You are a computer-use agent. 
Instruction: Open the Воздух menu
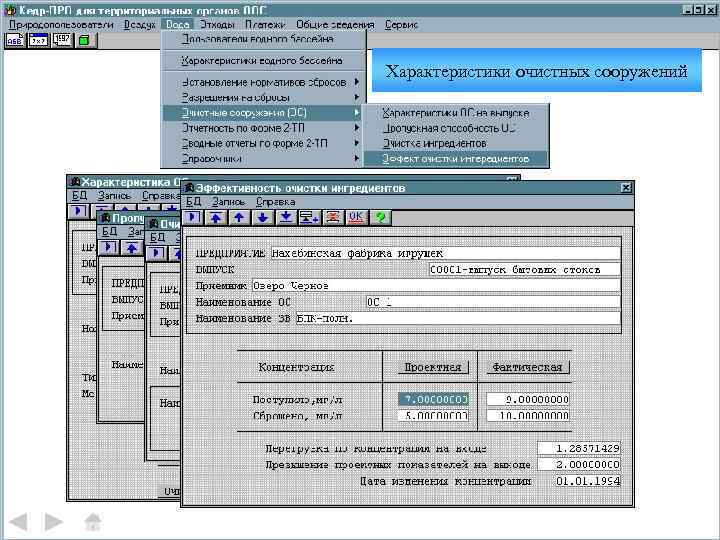pos(140,25)
